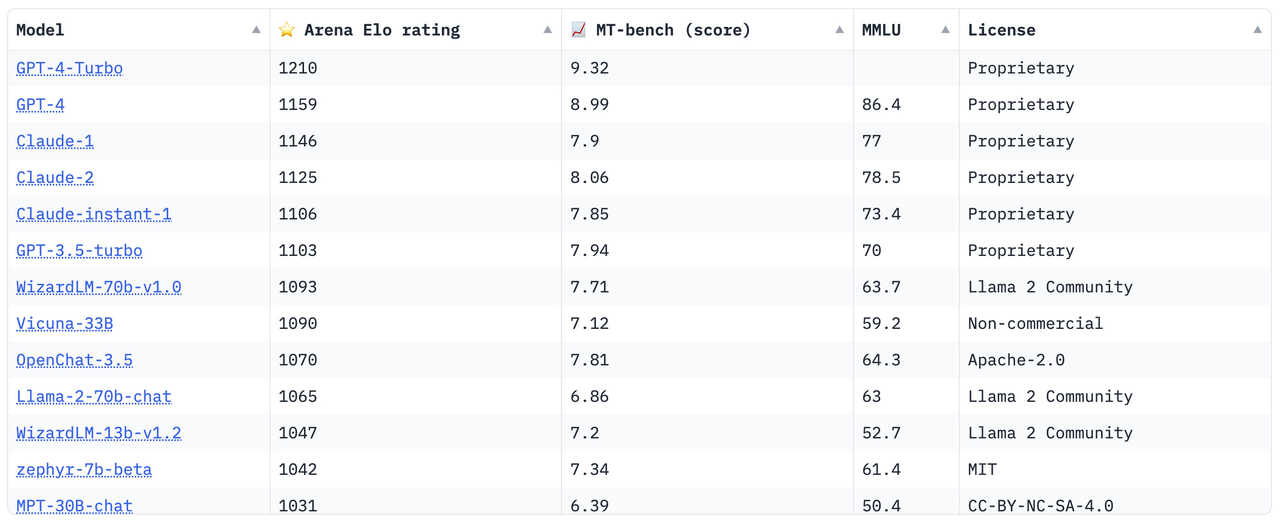Click the Arena Elo rating header
This screenshot has height=522, width=1280.
point(382,30)
